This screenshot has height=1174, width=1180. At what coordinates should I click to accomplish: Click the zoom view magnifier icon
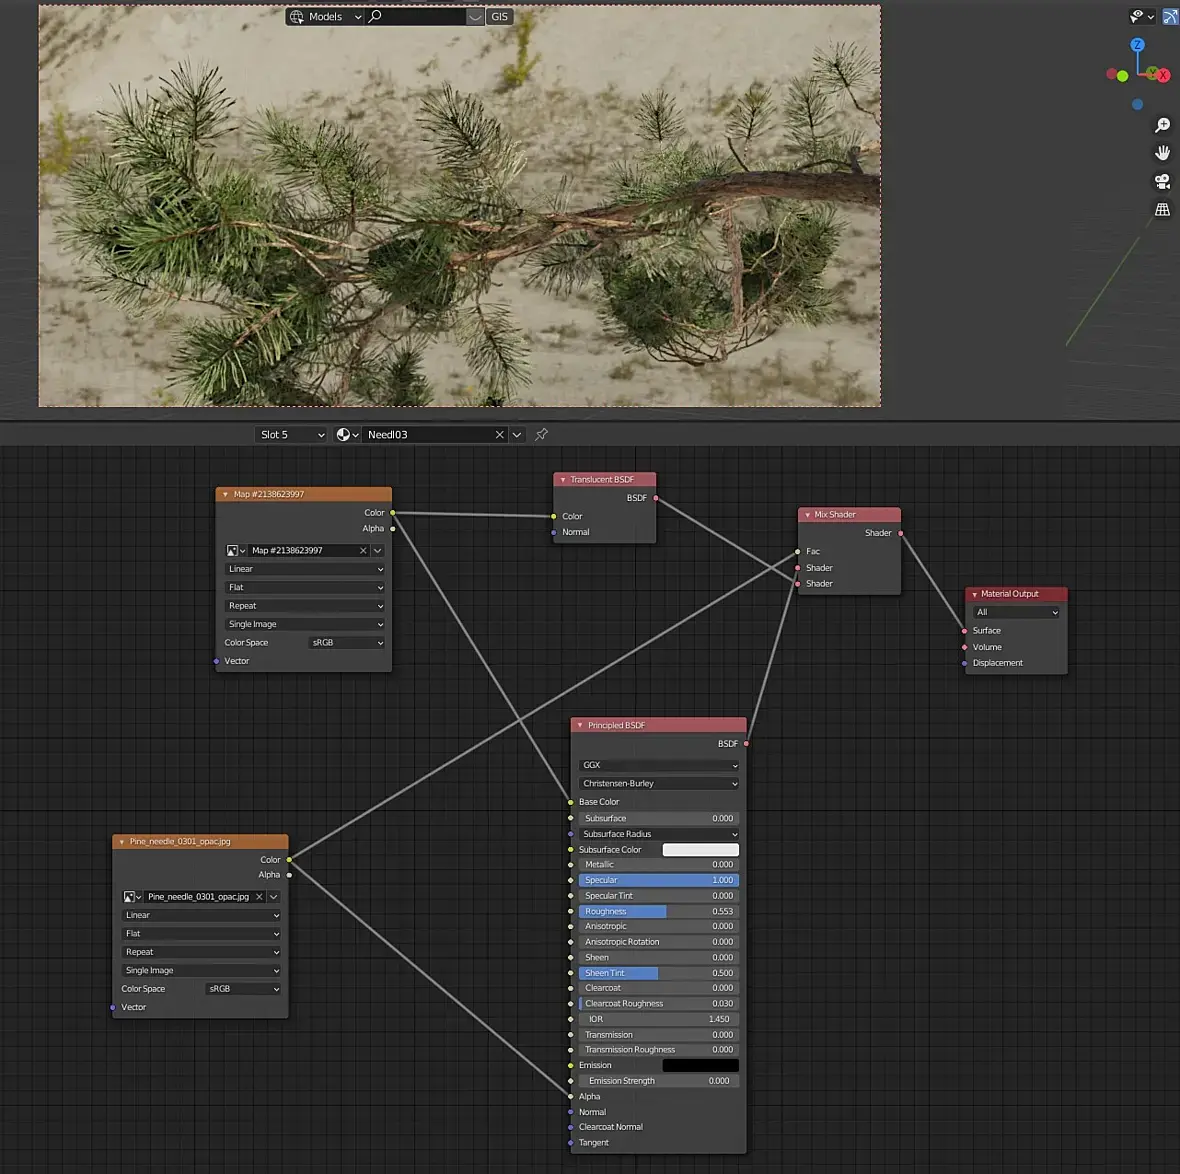point(1163,125)
